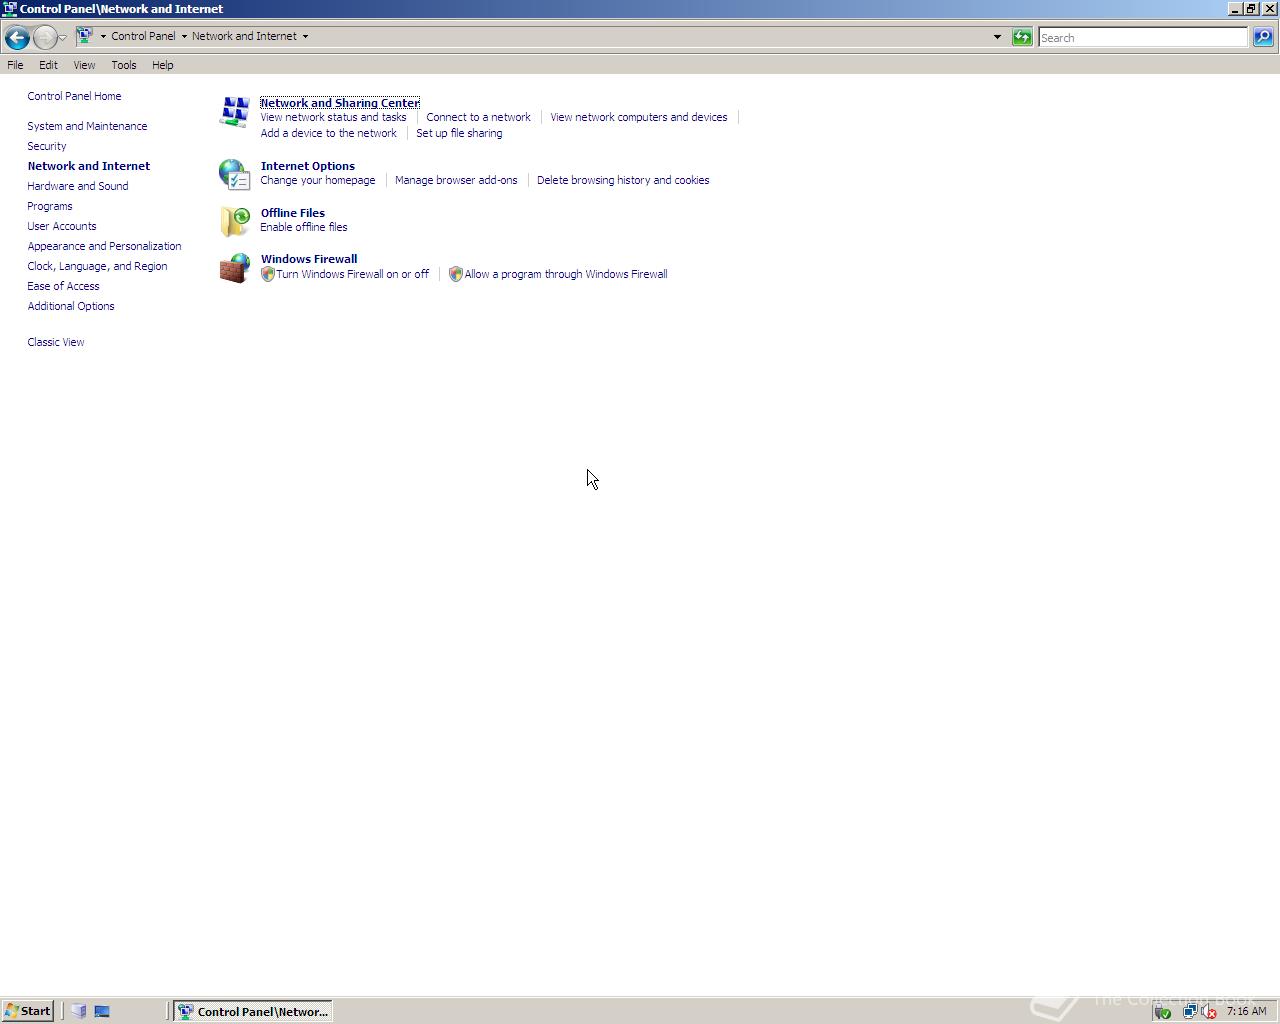Click the Windows Firewall brick wall icon
This screenshot has height=1024, width=1280.
[x=235, y=268]
